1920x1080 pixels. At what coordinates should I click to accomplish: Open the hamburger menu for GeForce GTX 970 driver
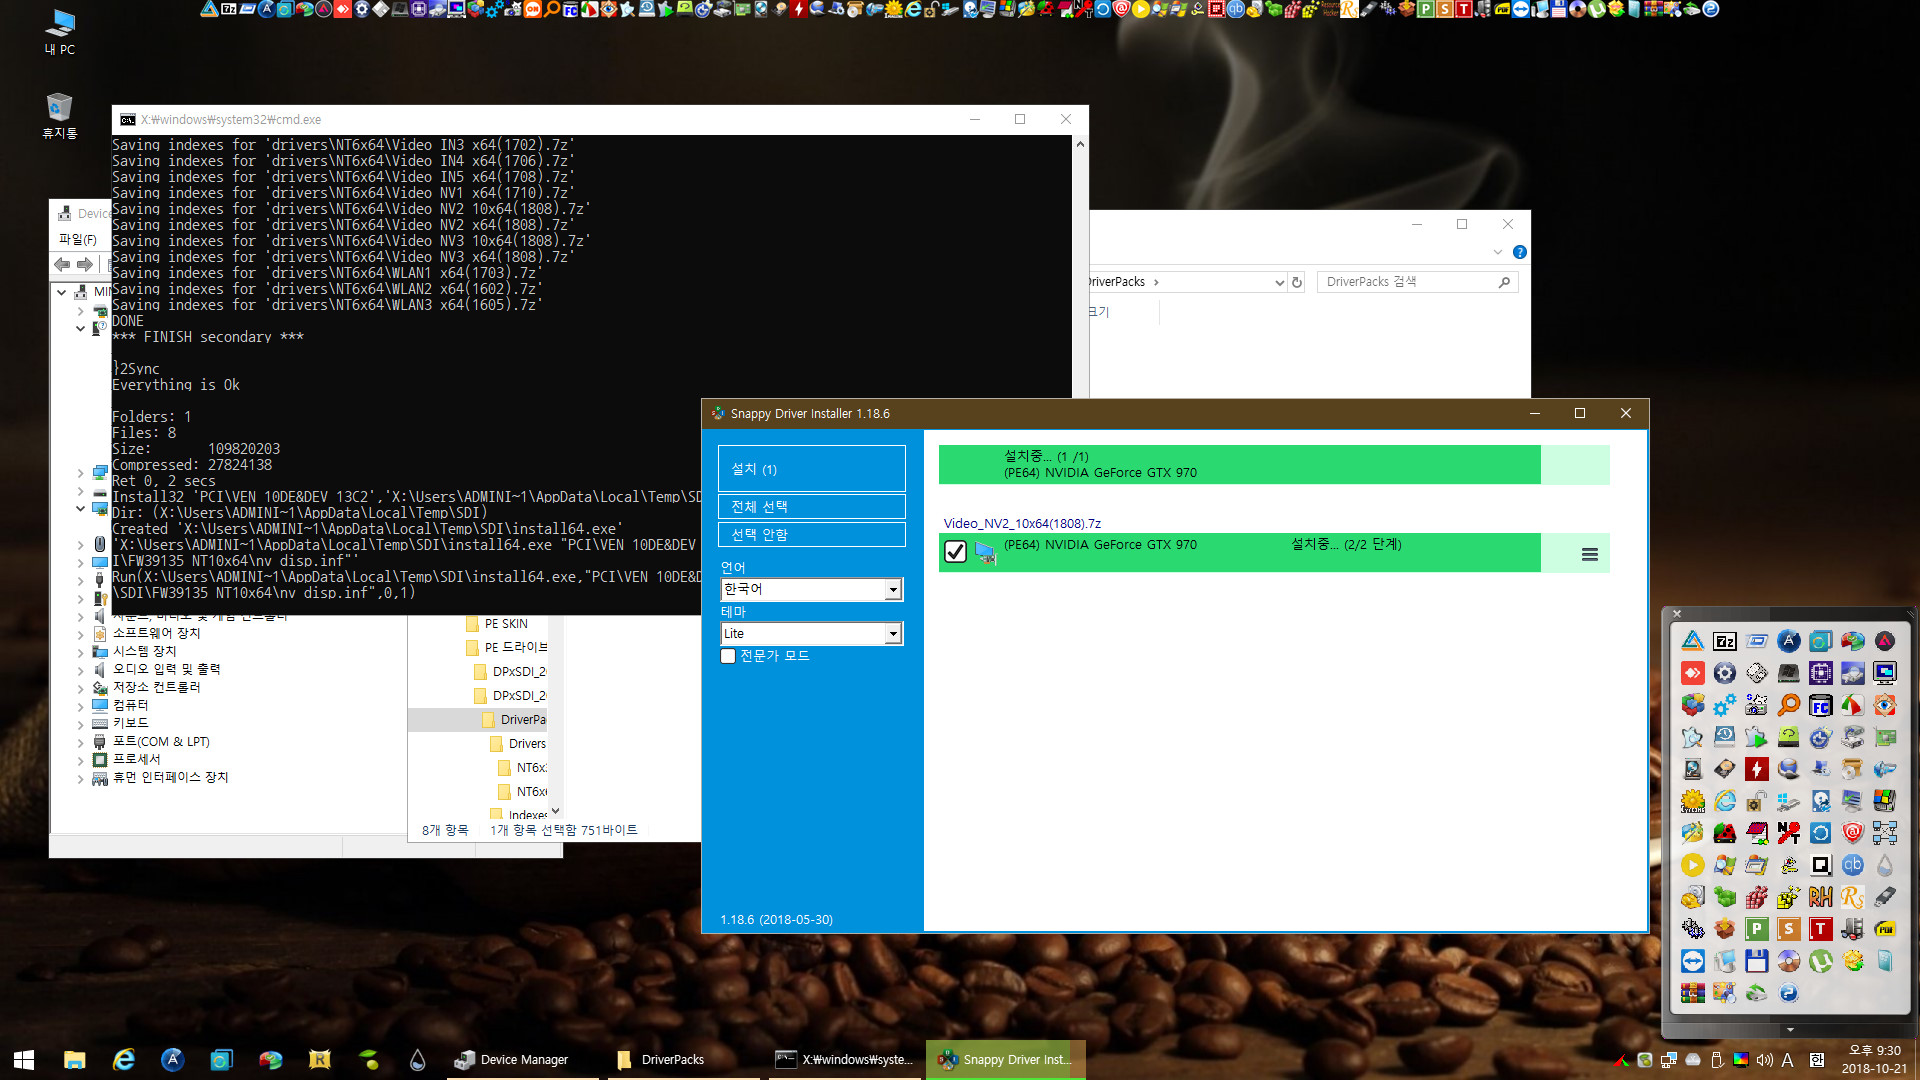coord(1590,554)
